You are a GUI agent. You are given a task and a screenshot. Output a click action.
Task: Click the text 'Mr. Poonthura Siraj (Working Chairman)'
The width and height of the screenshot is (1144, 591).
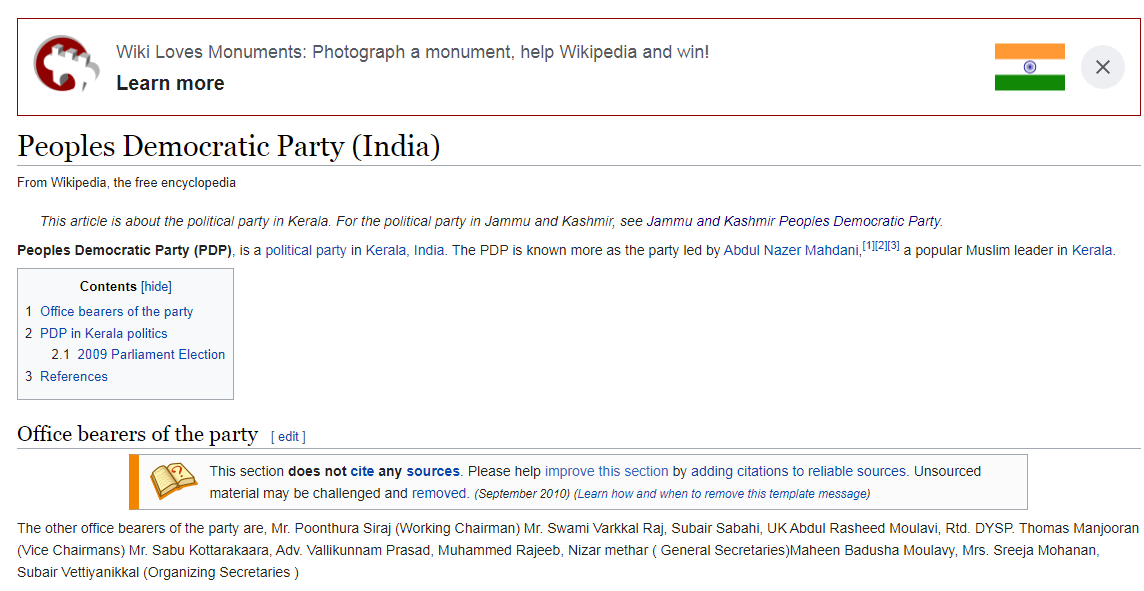tap(395, 528)
